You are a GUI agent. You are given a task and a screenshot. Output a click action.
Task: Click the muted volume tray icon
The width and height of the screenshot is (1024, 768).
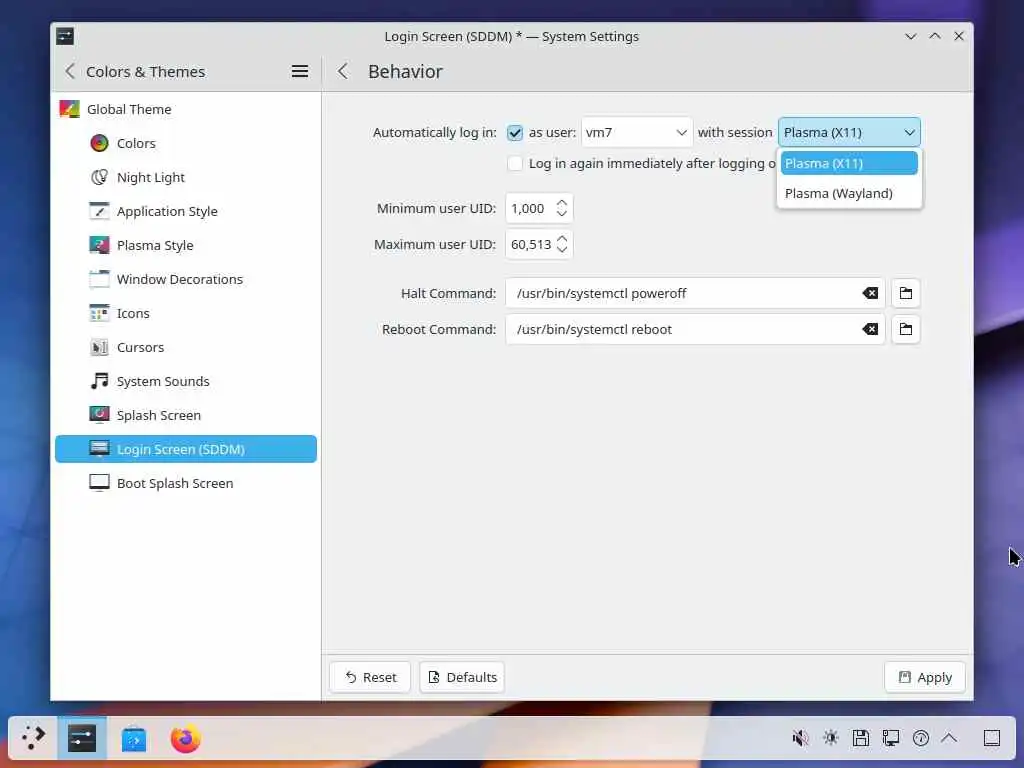click(x=800, y=738)
